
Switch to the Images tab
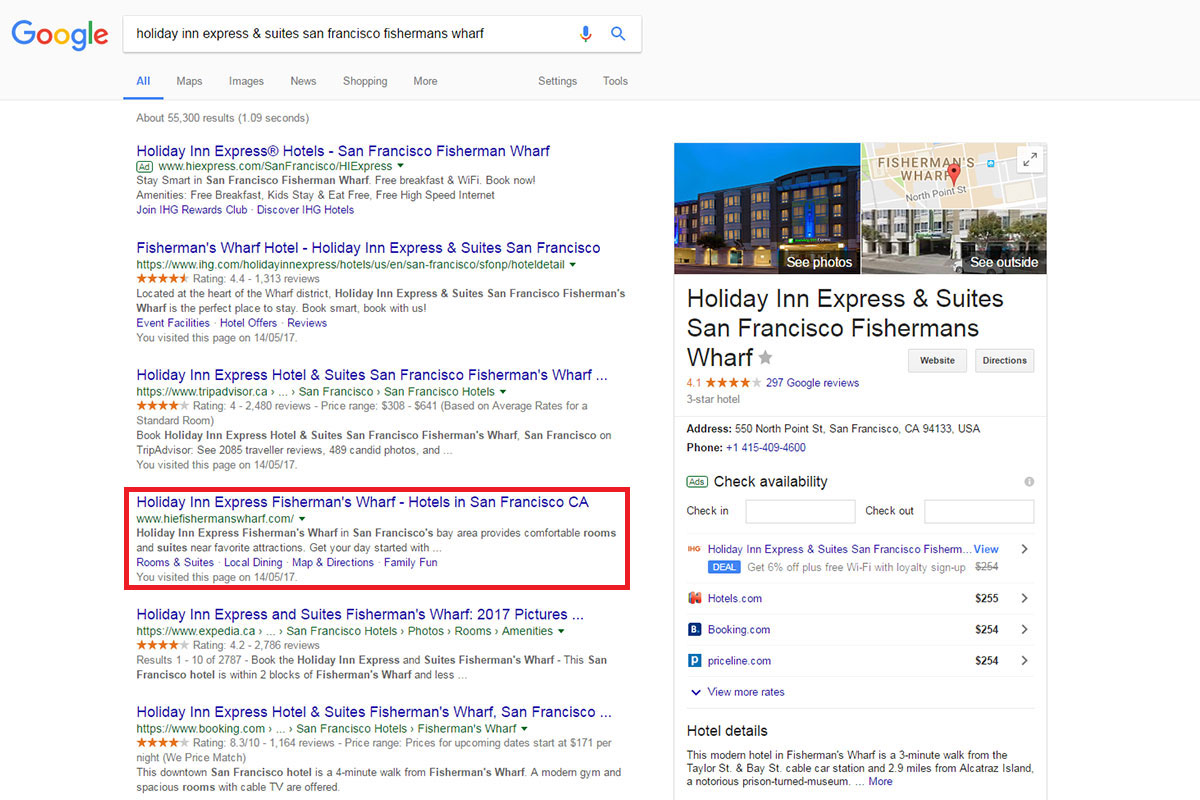246,81
